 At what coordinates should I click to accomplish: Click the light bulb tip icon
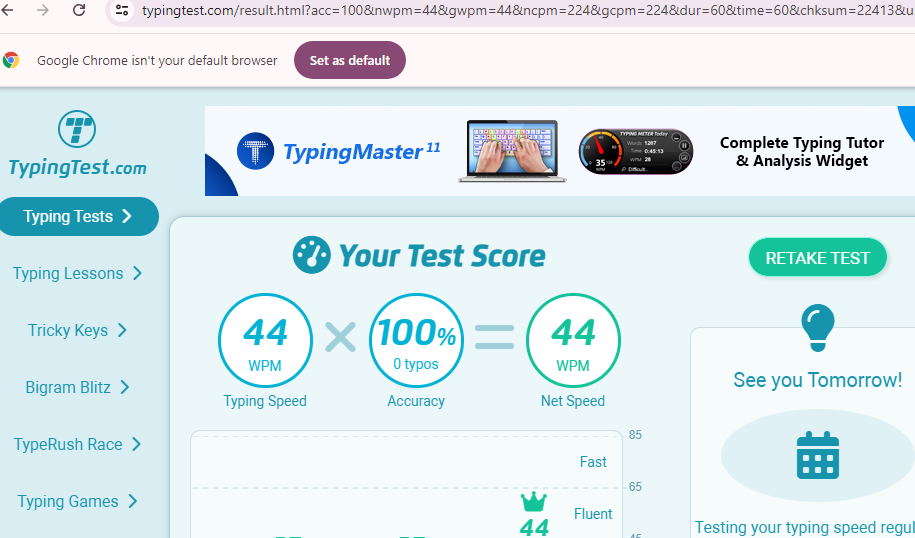click(x=818, y=328)
